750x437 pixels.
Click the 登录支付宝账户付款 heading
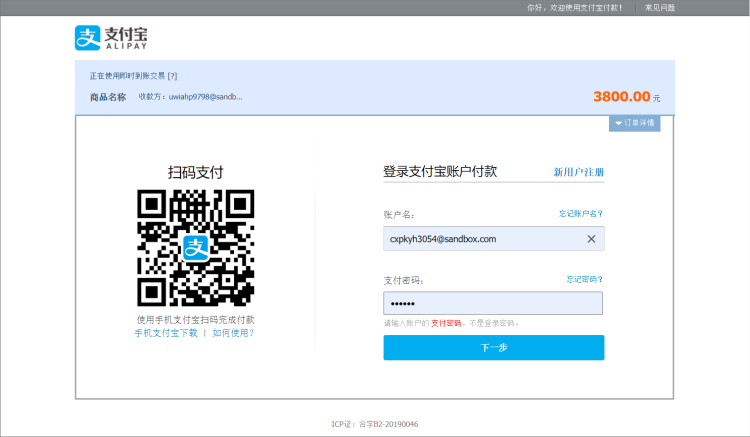click(440, 172)
